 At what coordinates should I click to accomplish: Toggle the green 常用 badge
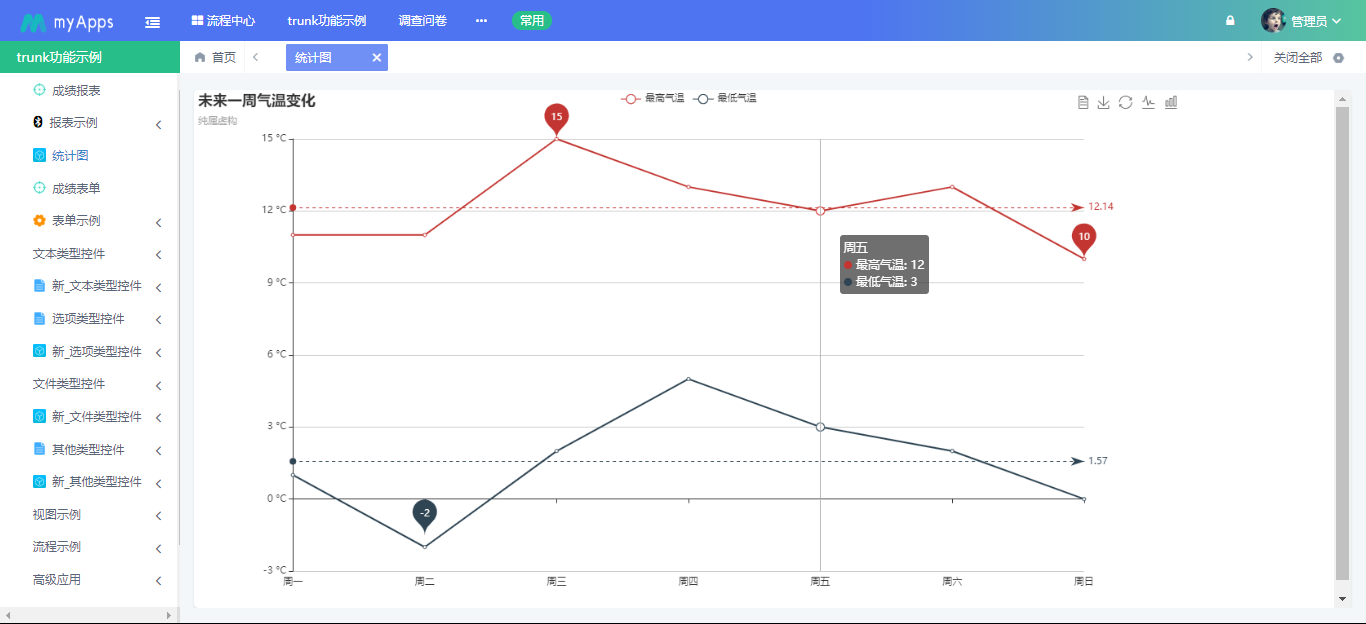pos(531,21)
